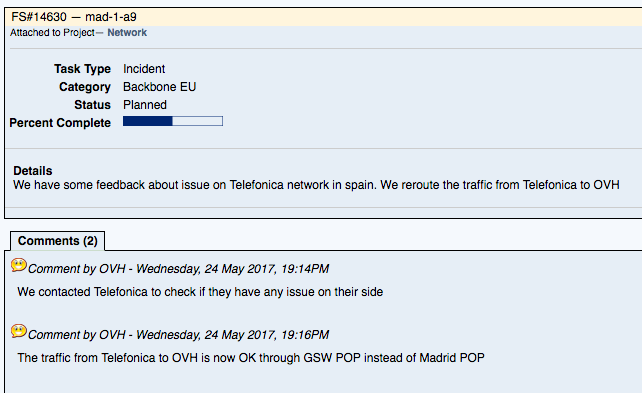Click the Percent Complete label
642x393 pixels.
tap(60, 123)
